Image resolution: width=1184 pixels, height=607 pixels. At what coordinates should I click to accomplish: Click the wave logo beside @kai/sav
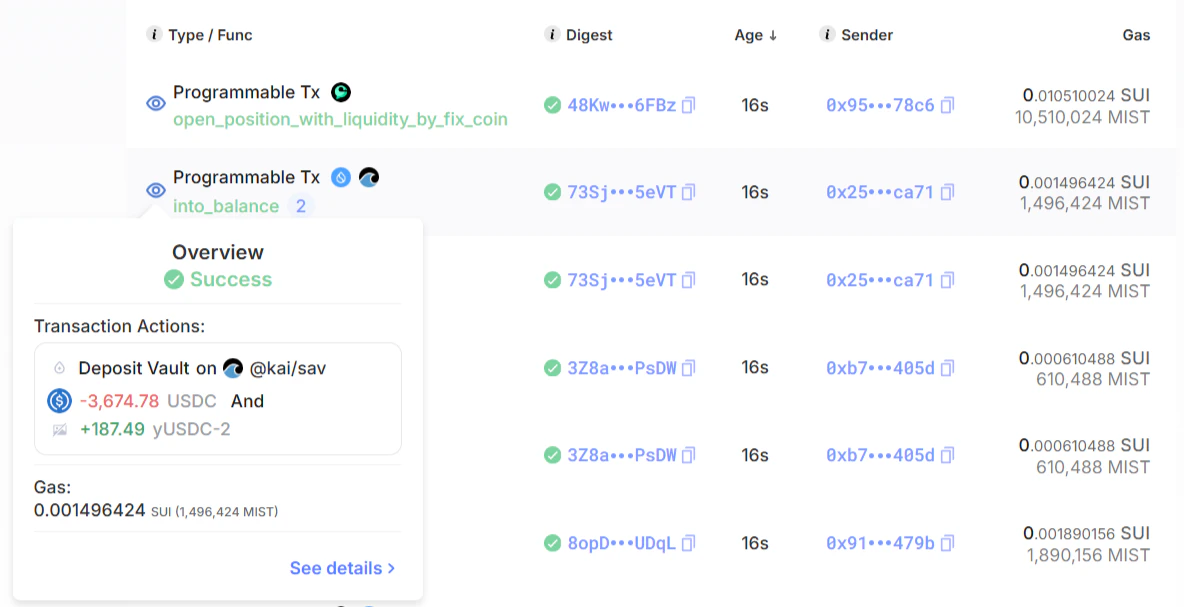click(233, 368)
